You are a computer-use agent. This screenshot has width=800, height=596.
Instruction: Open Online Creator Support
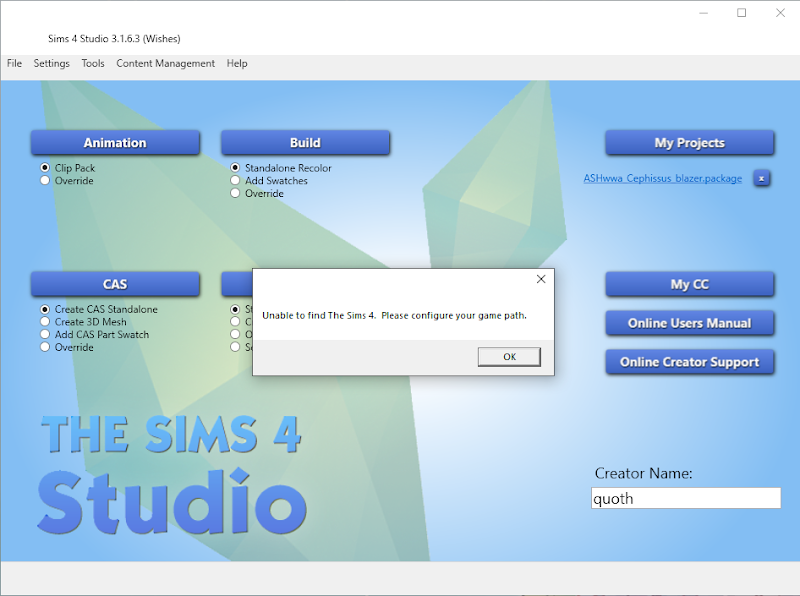[x=690, y=362]
